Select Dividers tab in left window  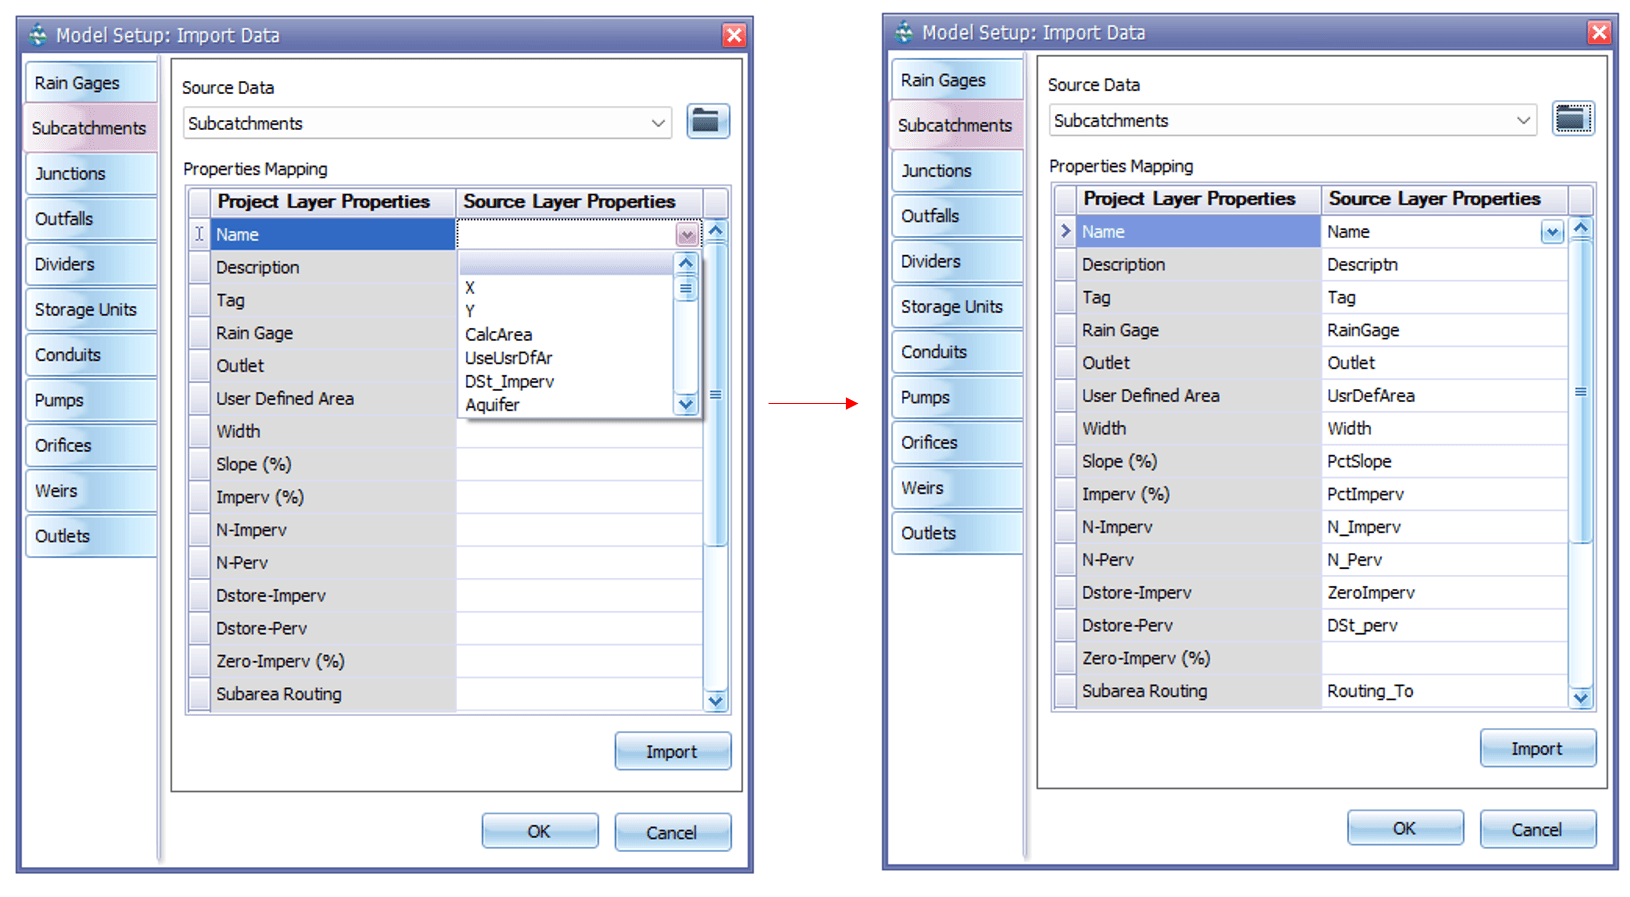point(91,264)
